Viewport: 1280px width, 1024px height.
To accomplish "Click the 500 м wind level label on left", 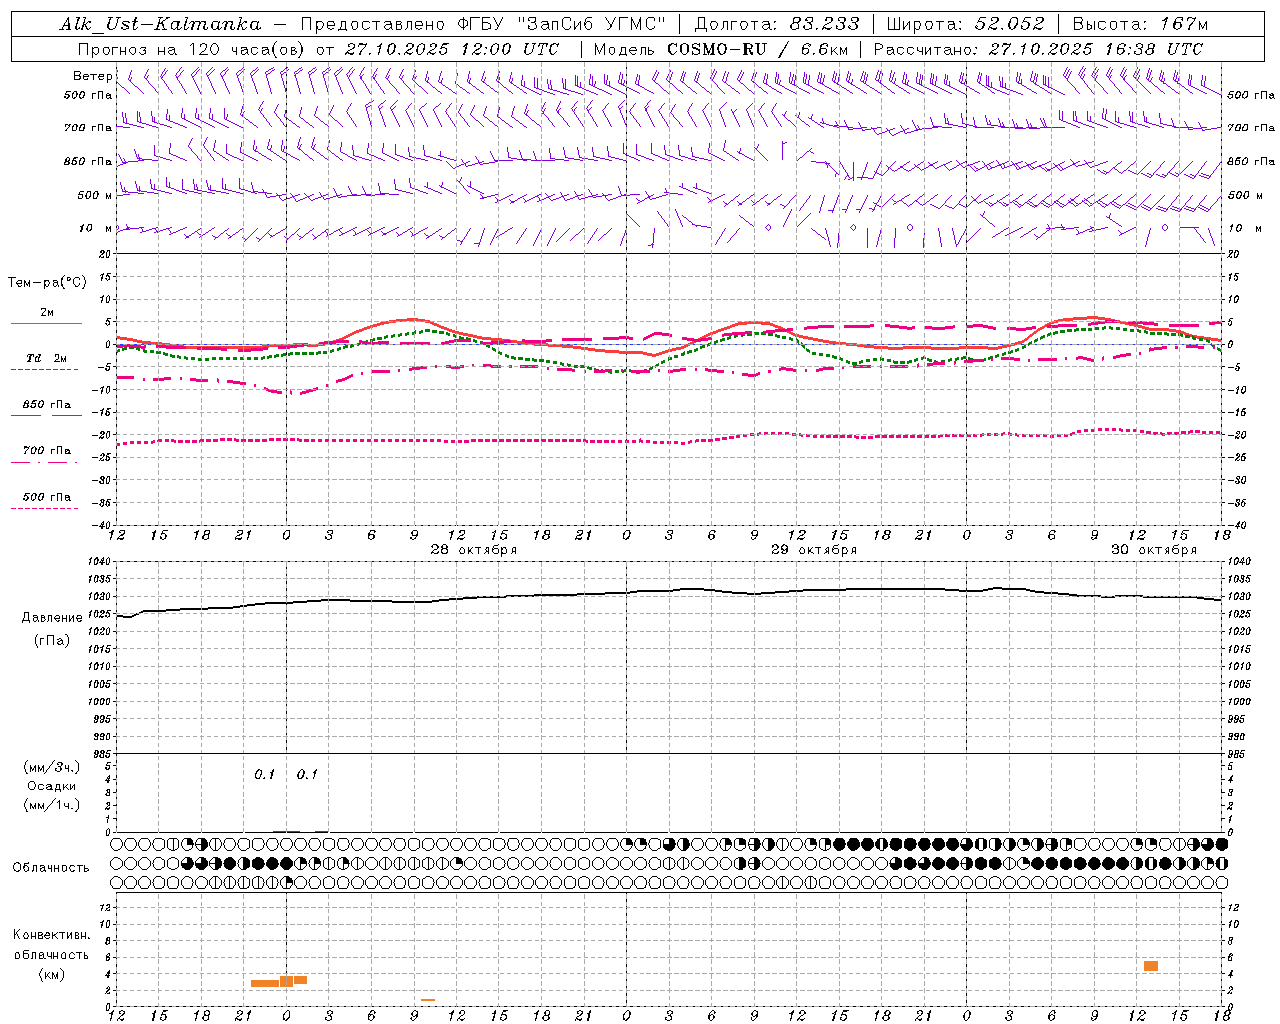I will pos(95,196).
